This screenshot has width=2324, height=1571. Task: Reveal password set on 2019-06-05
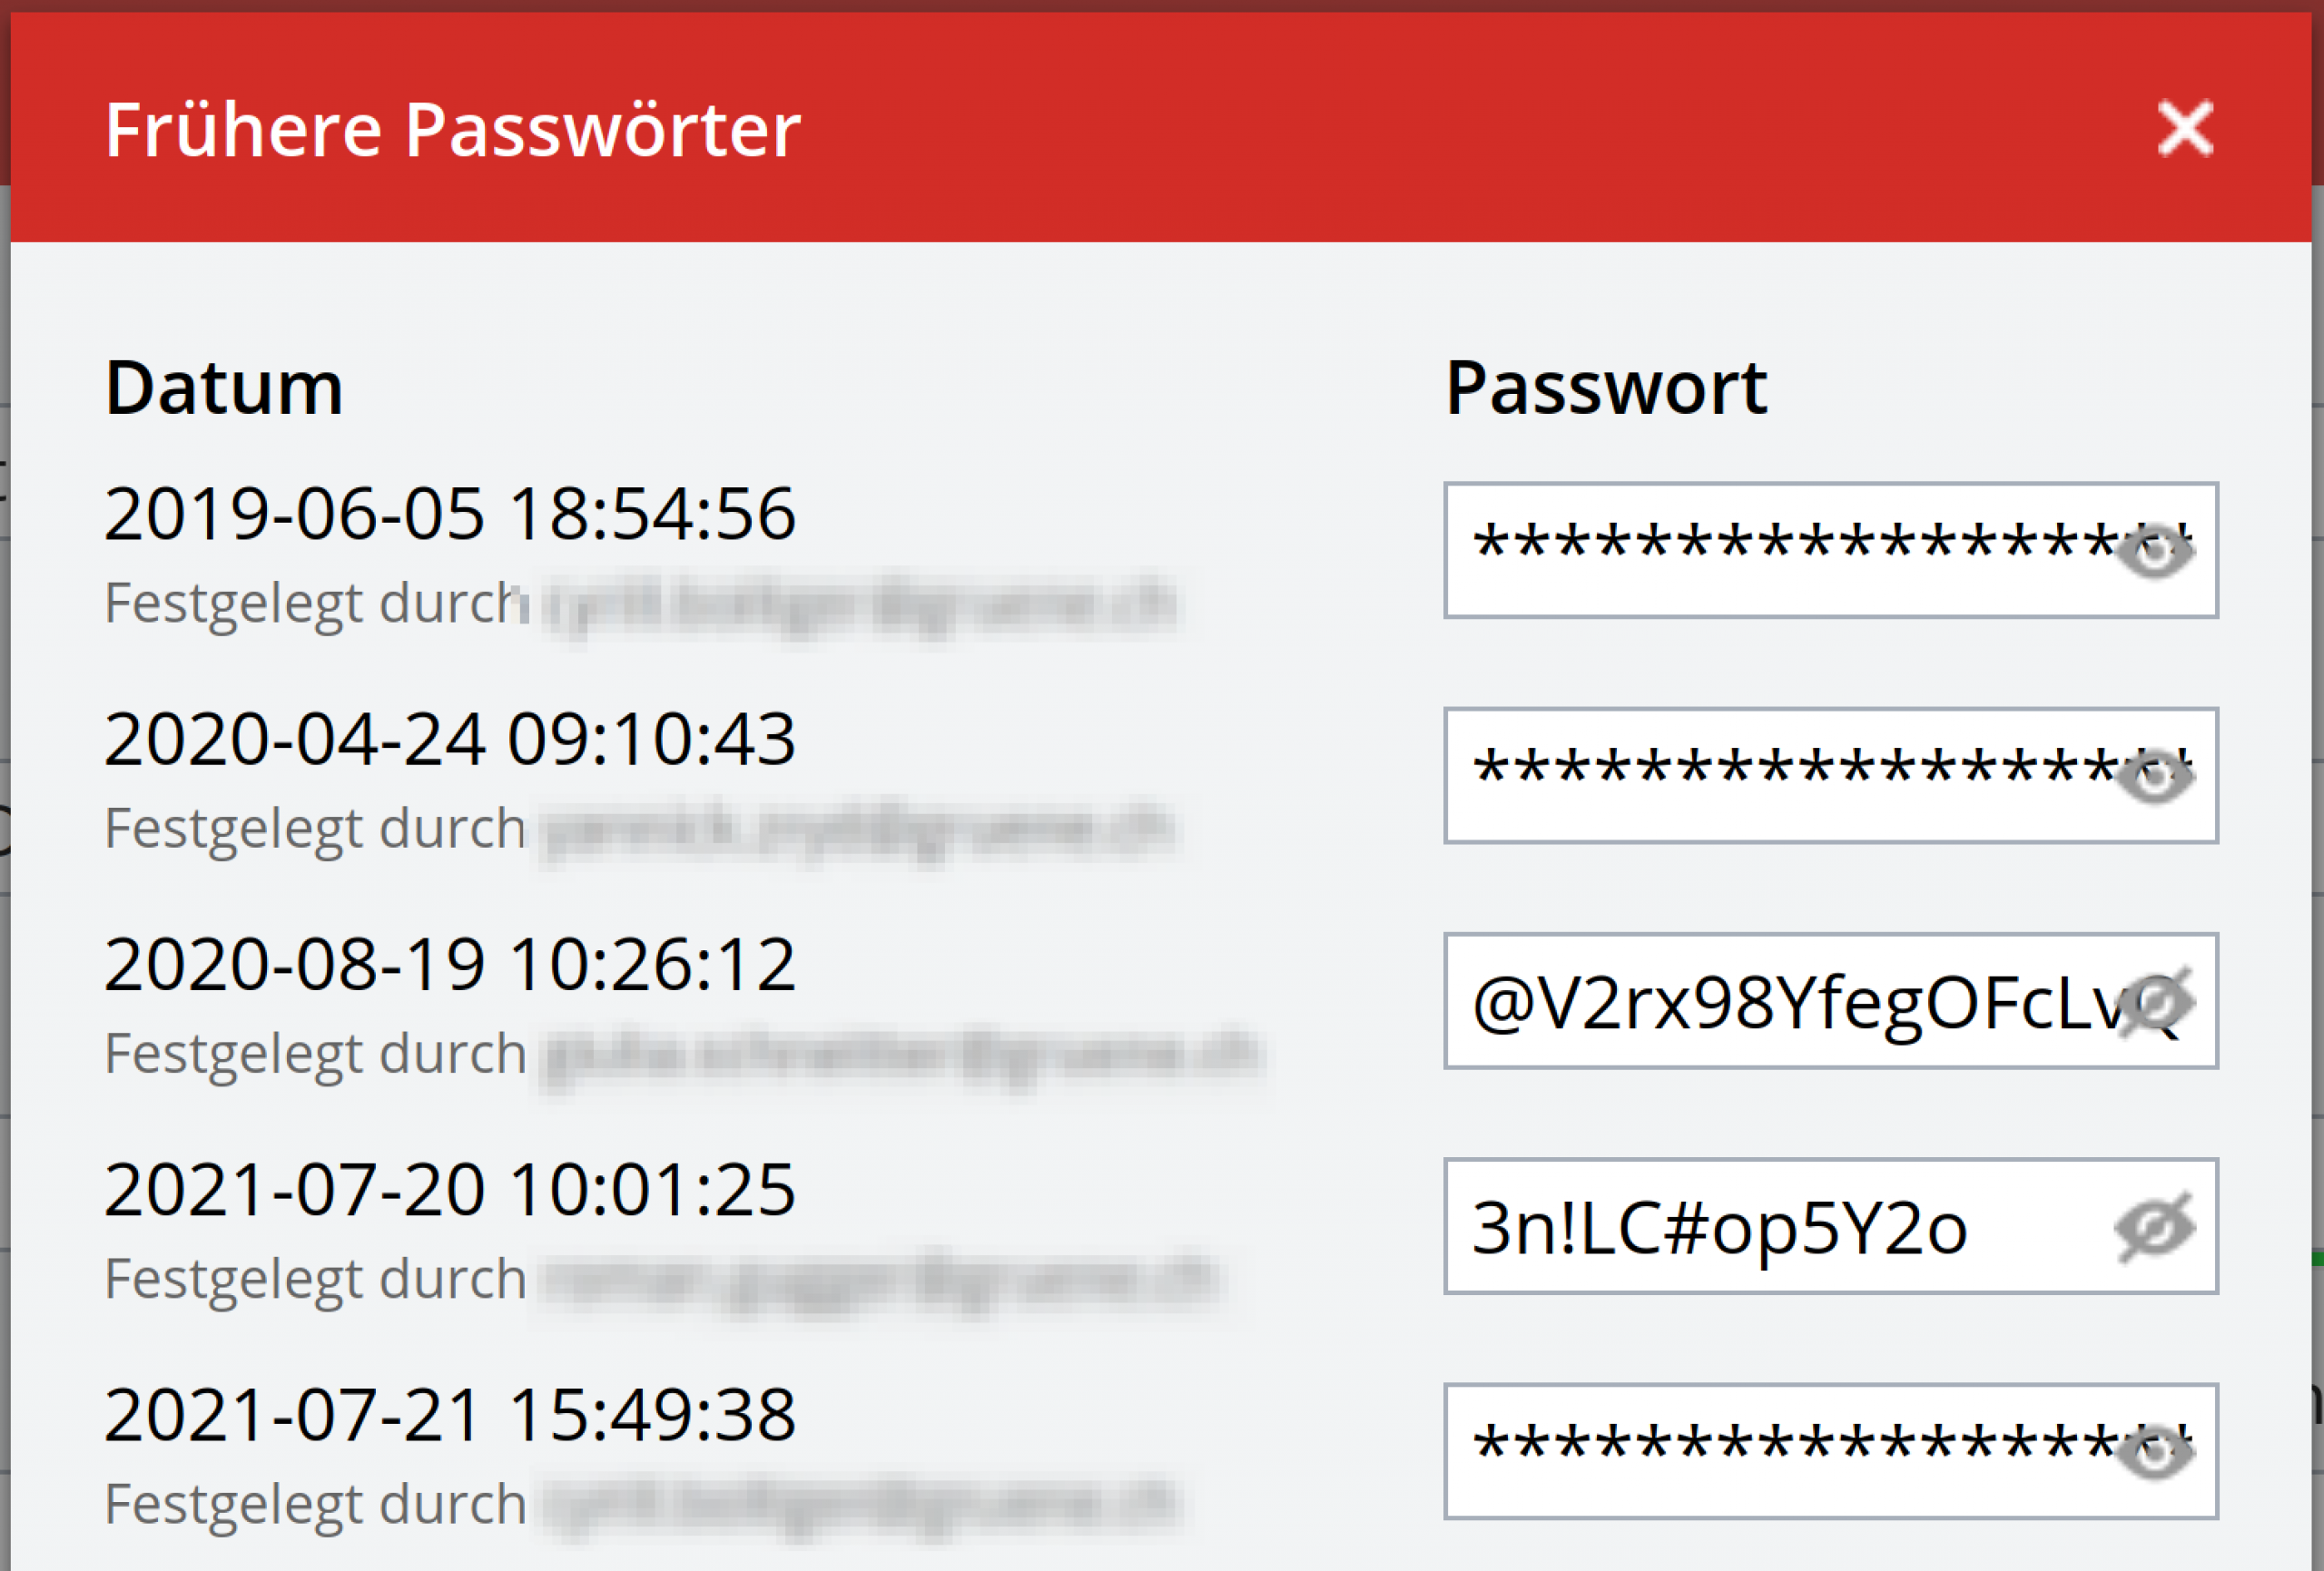click(x=2154, y=551)
